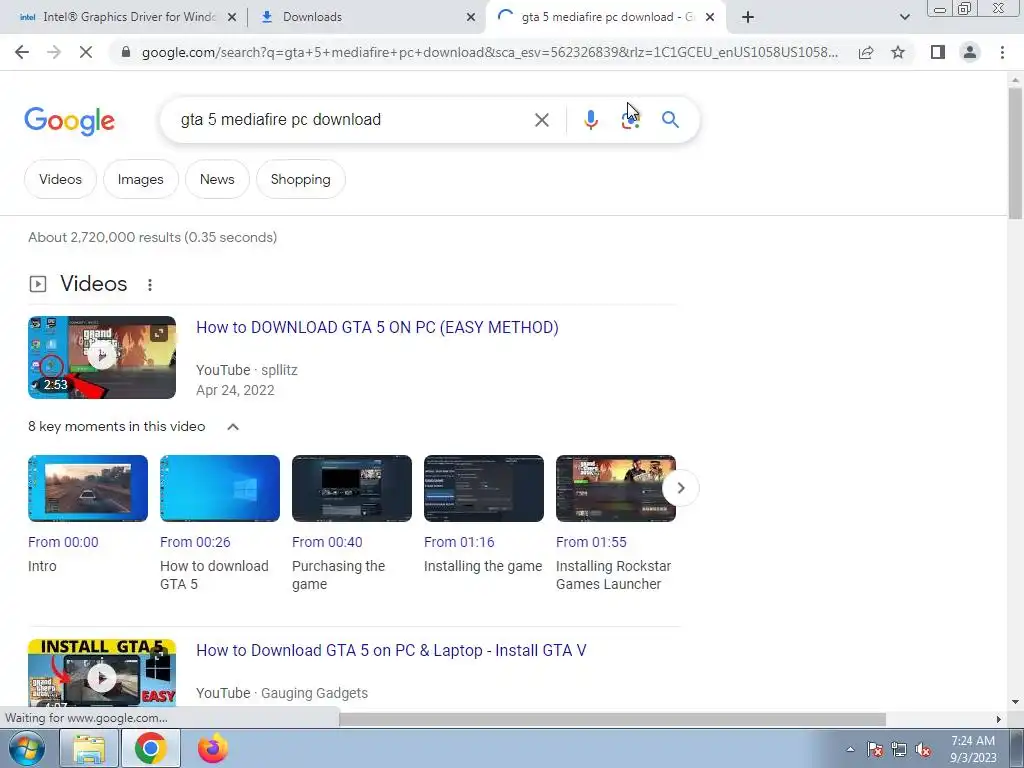Screen dimensions: 1024x768
Task: Click the Action Center flag tray icon
Action: click(875, 749)
